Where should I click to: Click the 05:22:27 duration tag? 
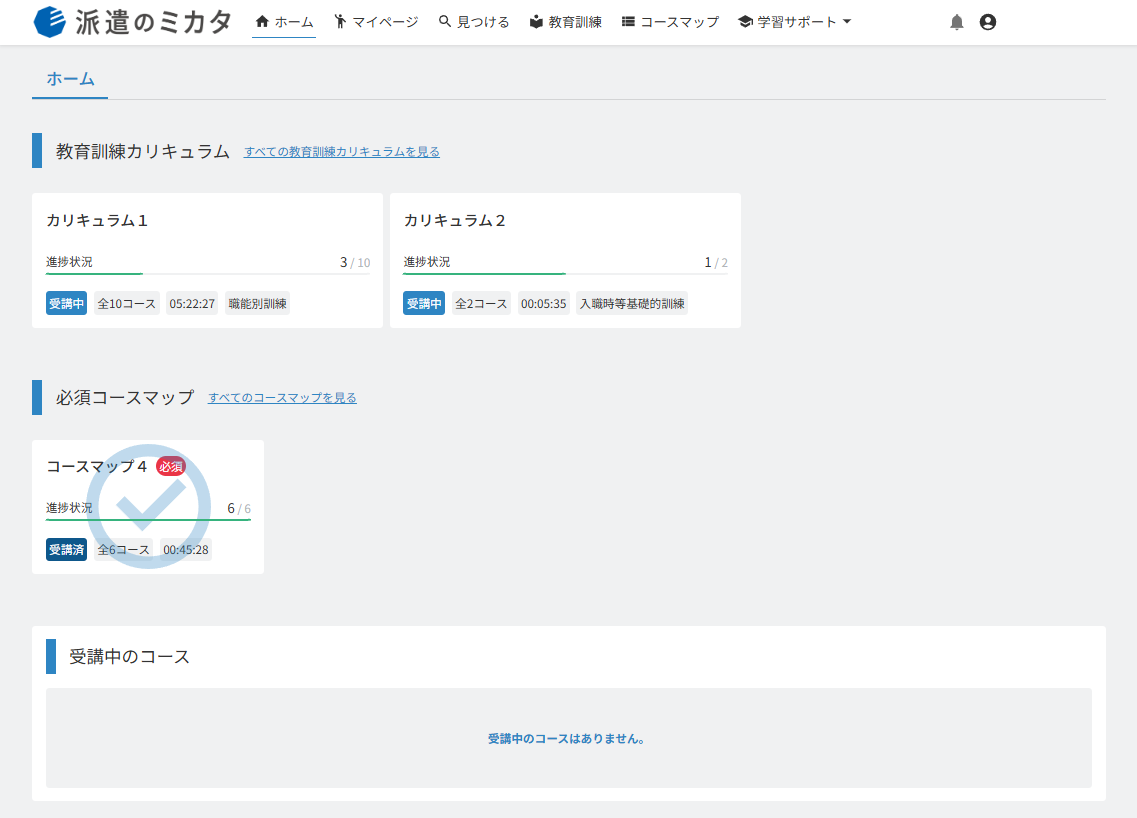click(192, 304)
